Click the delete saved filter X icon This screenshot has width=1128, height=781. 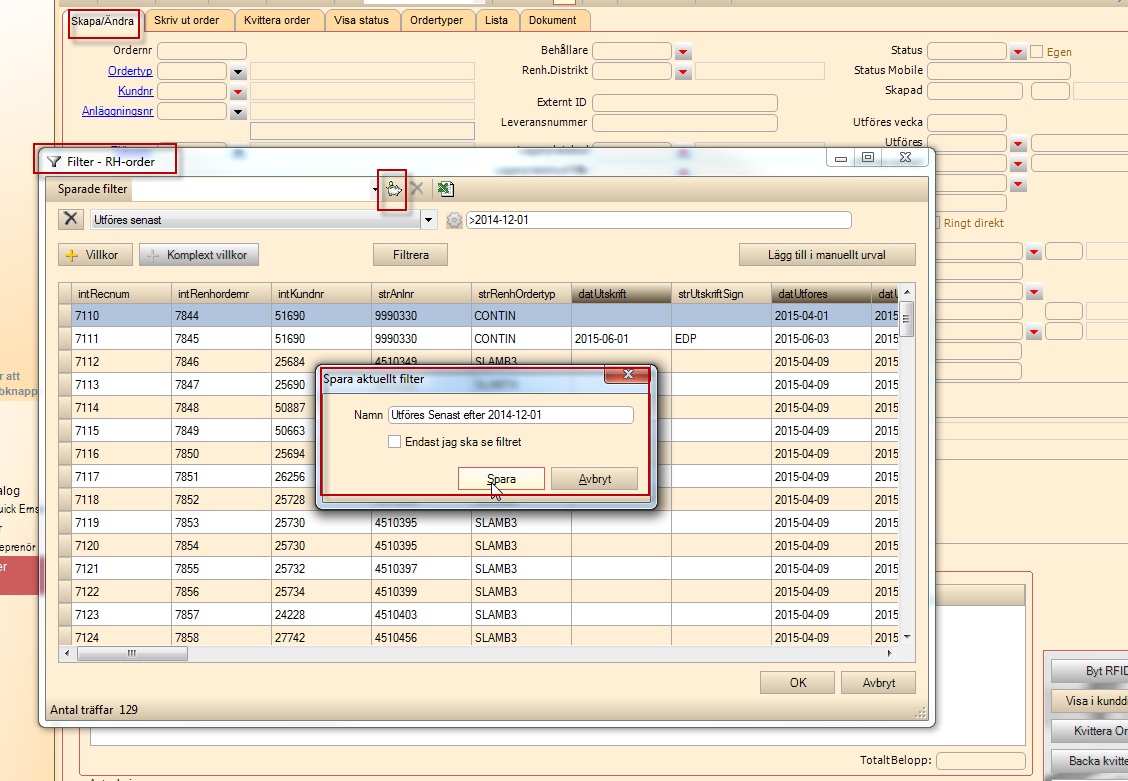[x=417, y=188]
